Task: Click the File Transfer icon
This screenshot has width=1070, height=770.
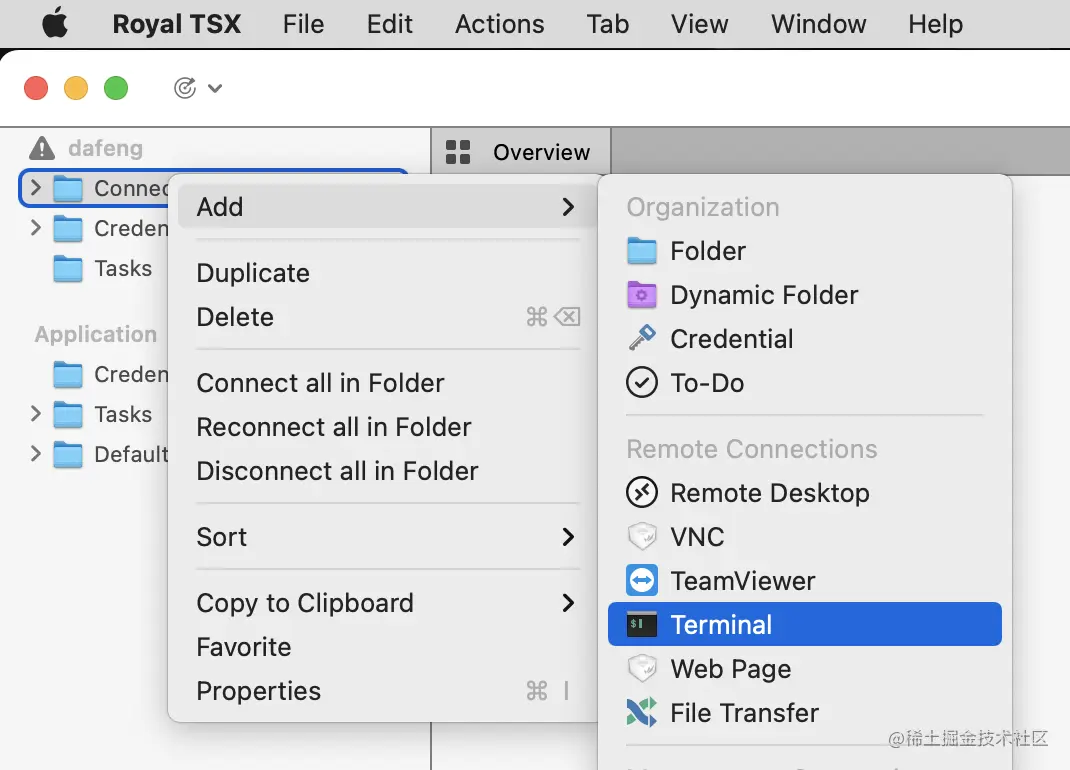Action: click(x=641, y=712)
